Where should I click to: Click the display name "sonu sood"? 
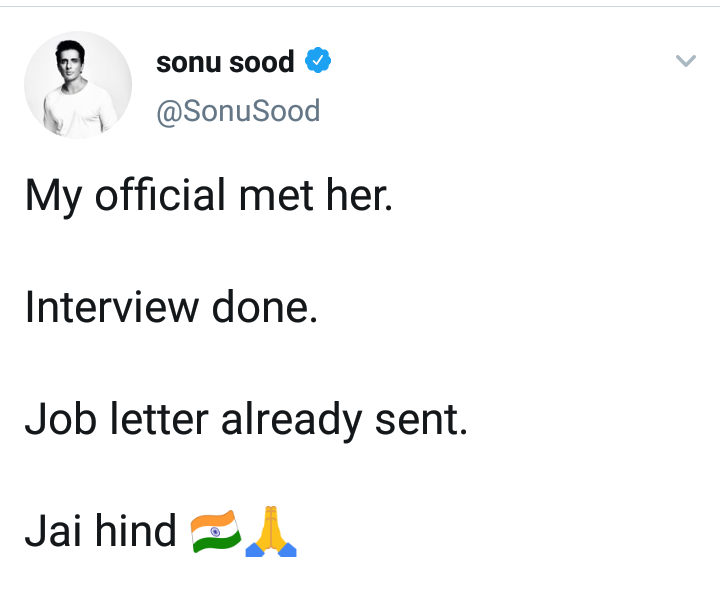coord(225,63)
